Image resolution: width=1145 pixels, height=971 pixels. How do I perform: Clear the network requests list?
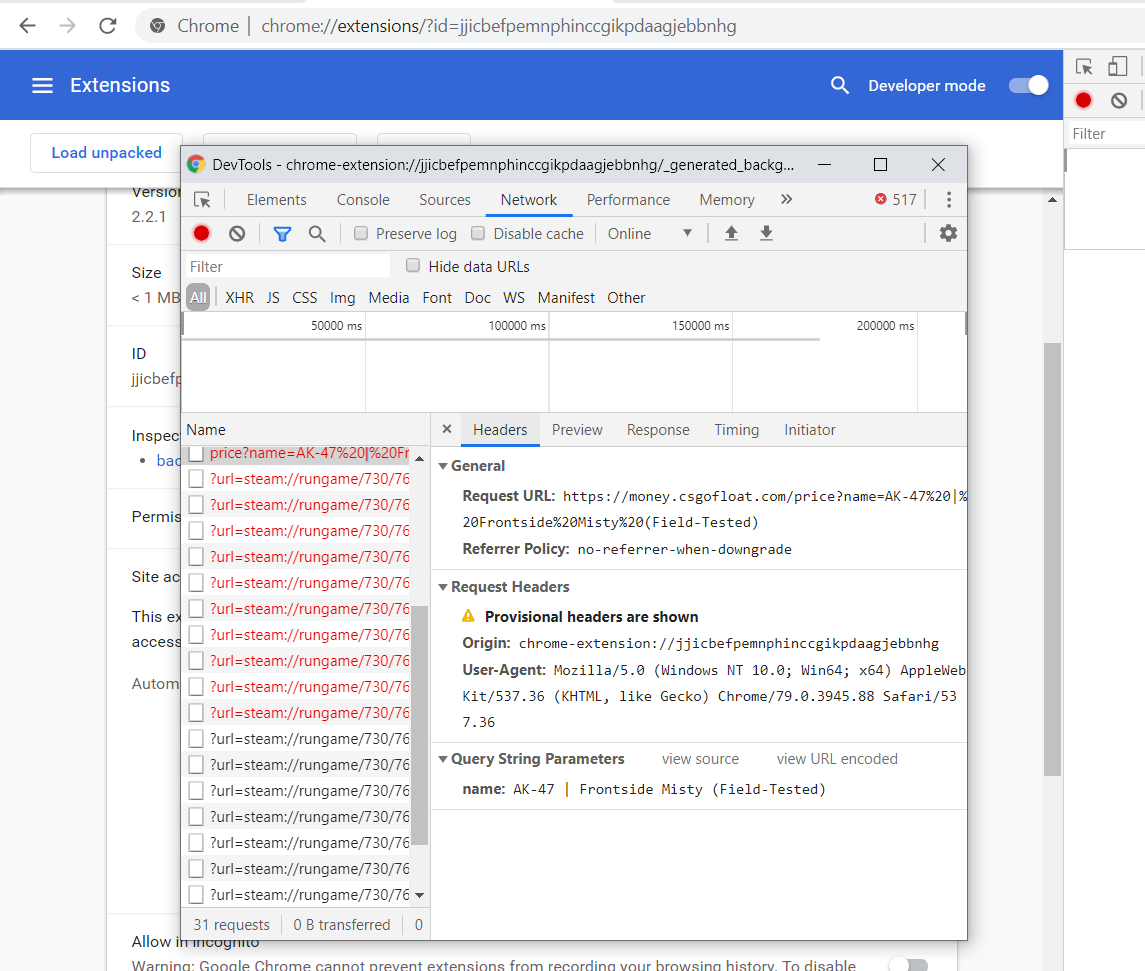[x=236, y=233]
